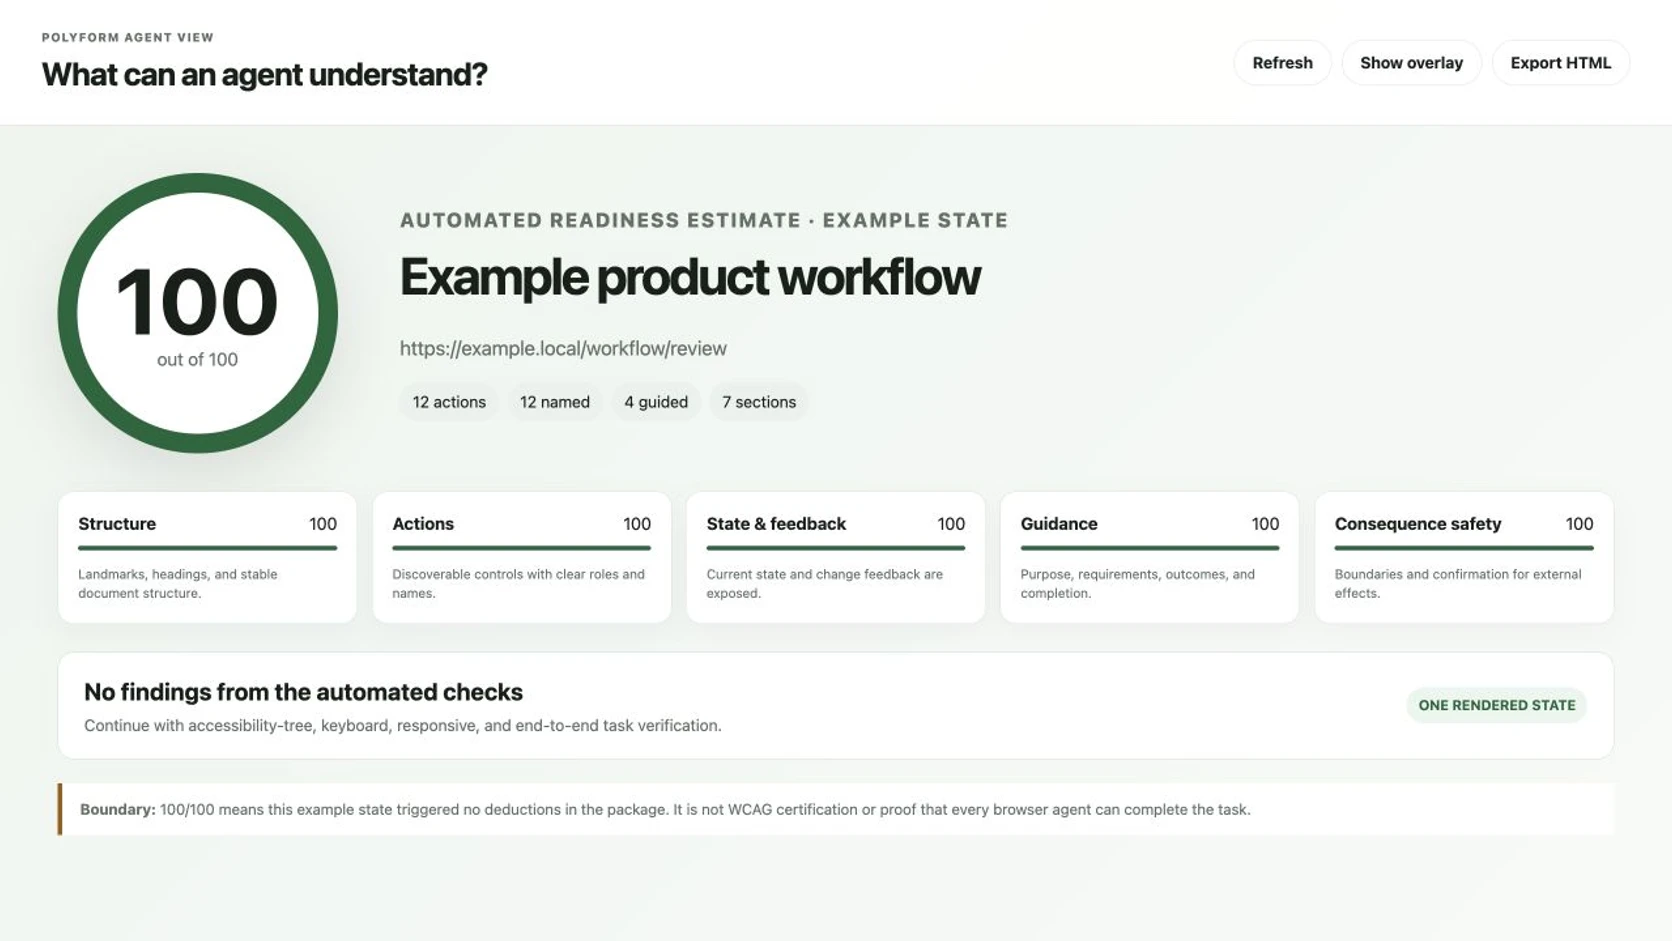1672x941 pixels.
Task: Click the 'Current state and change feedback' description
Action: pos(824,583)
